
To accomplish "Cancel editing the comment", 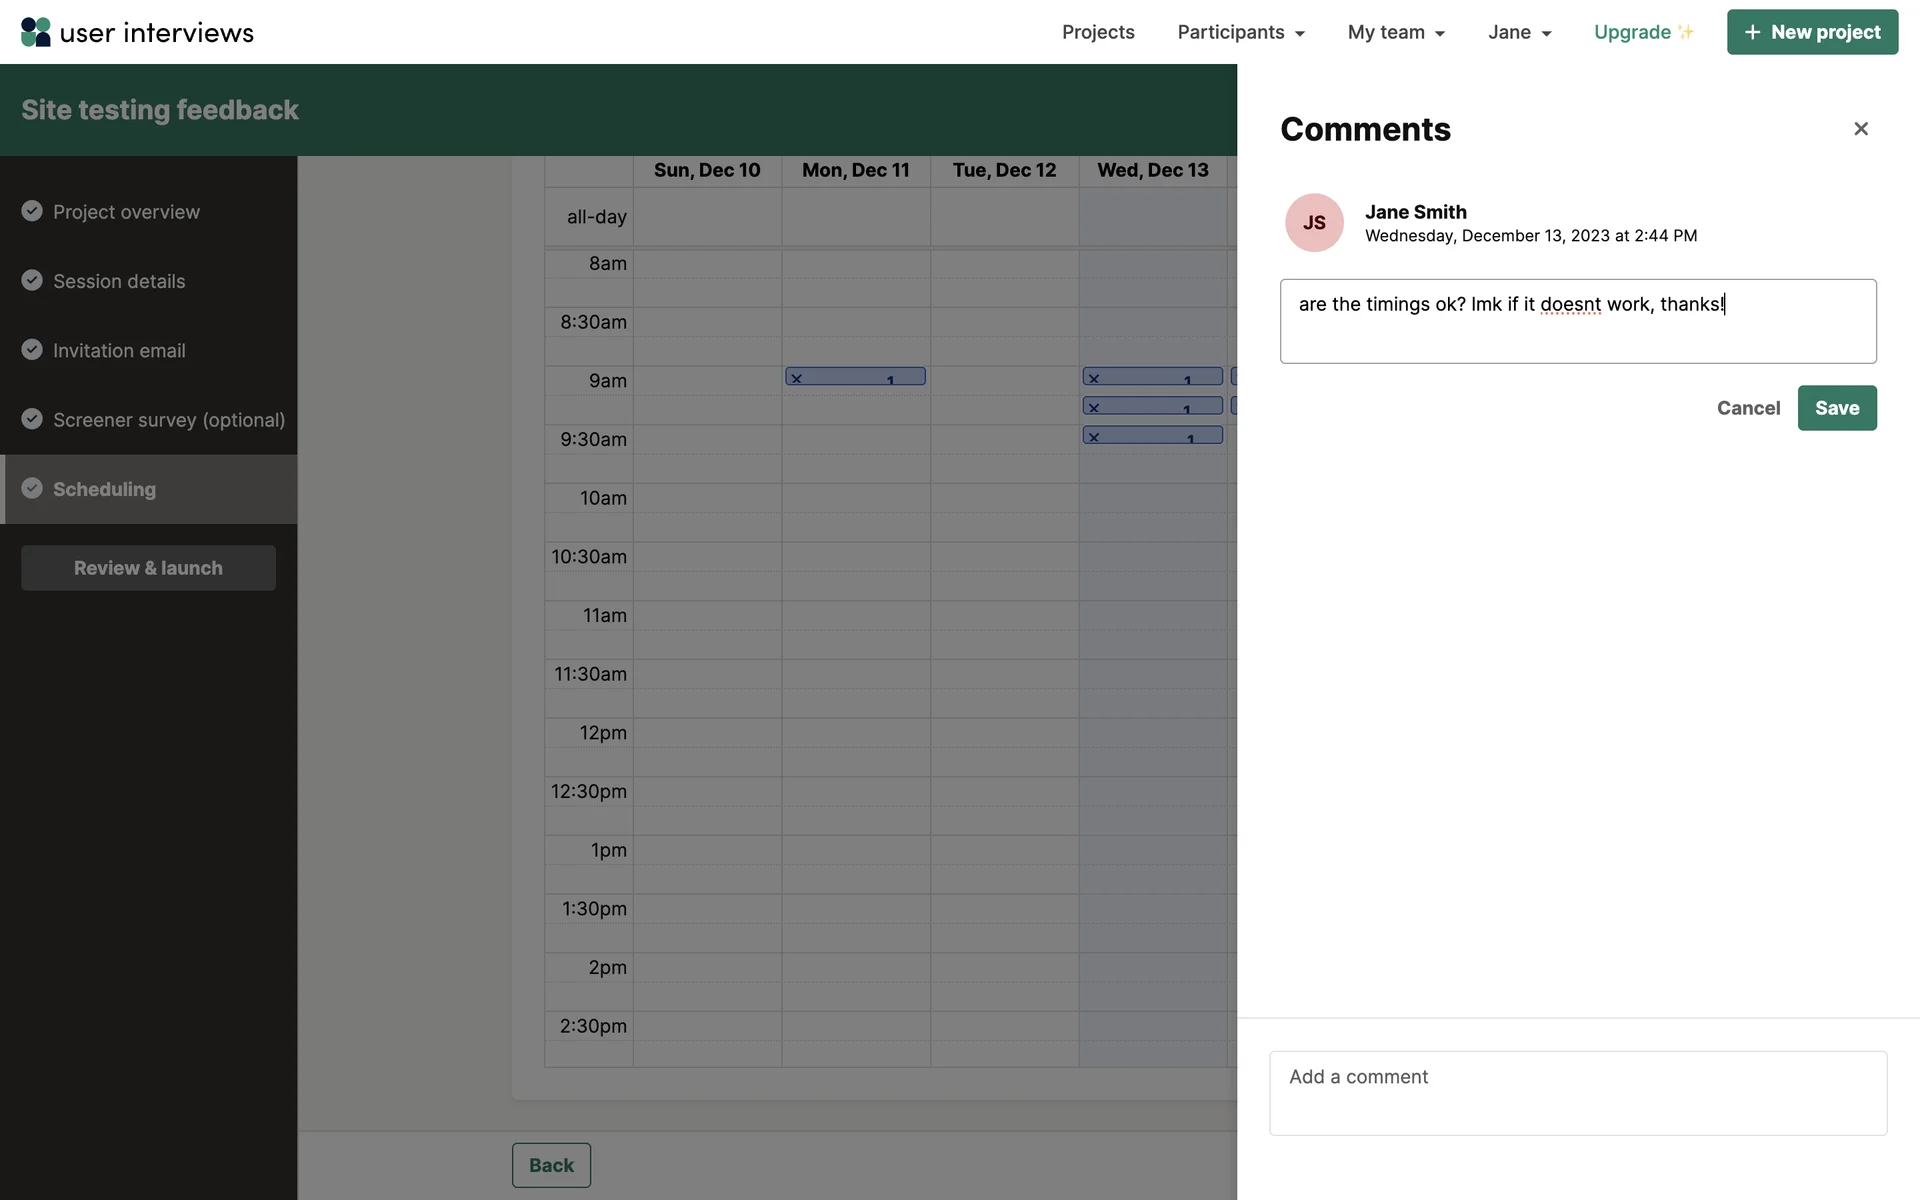I will pos(1747,408).
